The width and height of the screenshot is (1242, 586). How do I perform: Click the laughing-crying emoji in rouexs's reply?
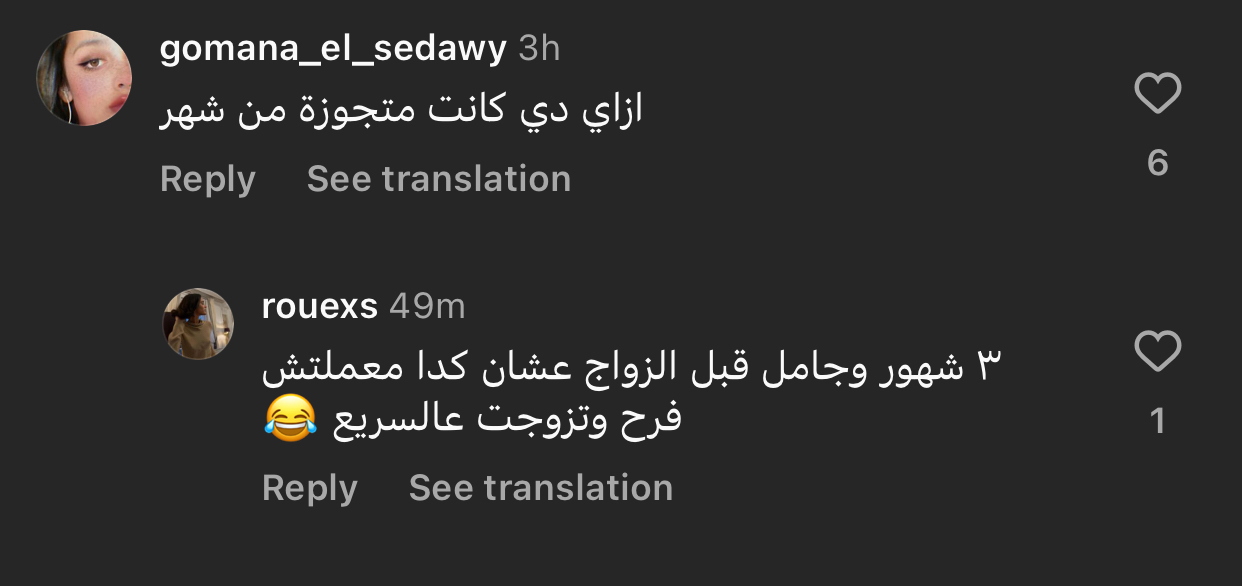(290, 419)
